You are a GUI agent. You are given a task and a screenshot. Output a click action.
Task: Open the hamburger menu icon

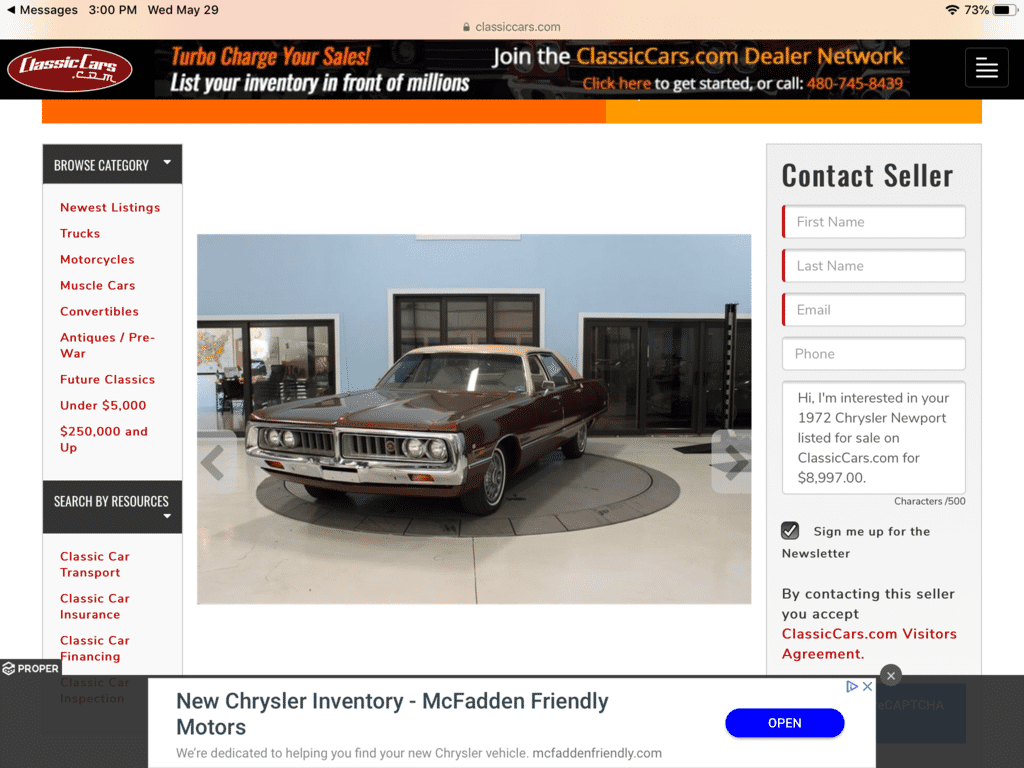[986, 68]
